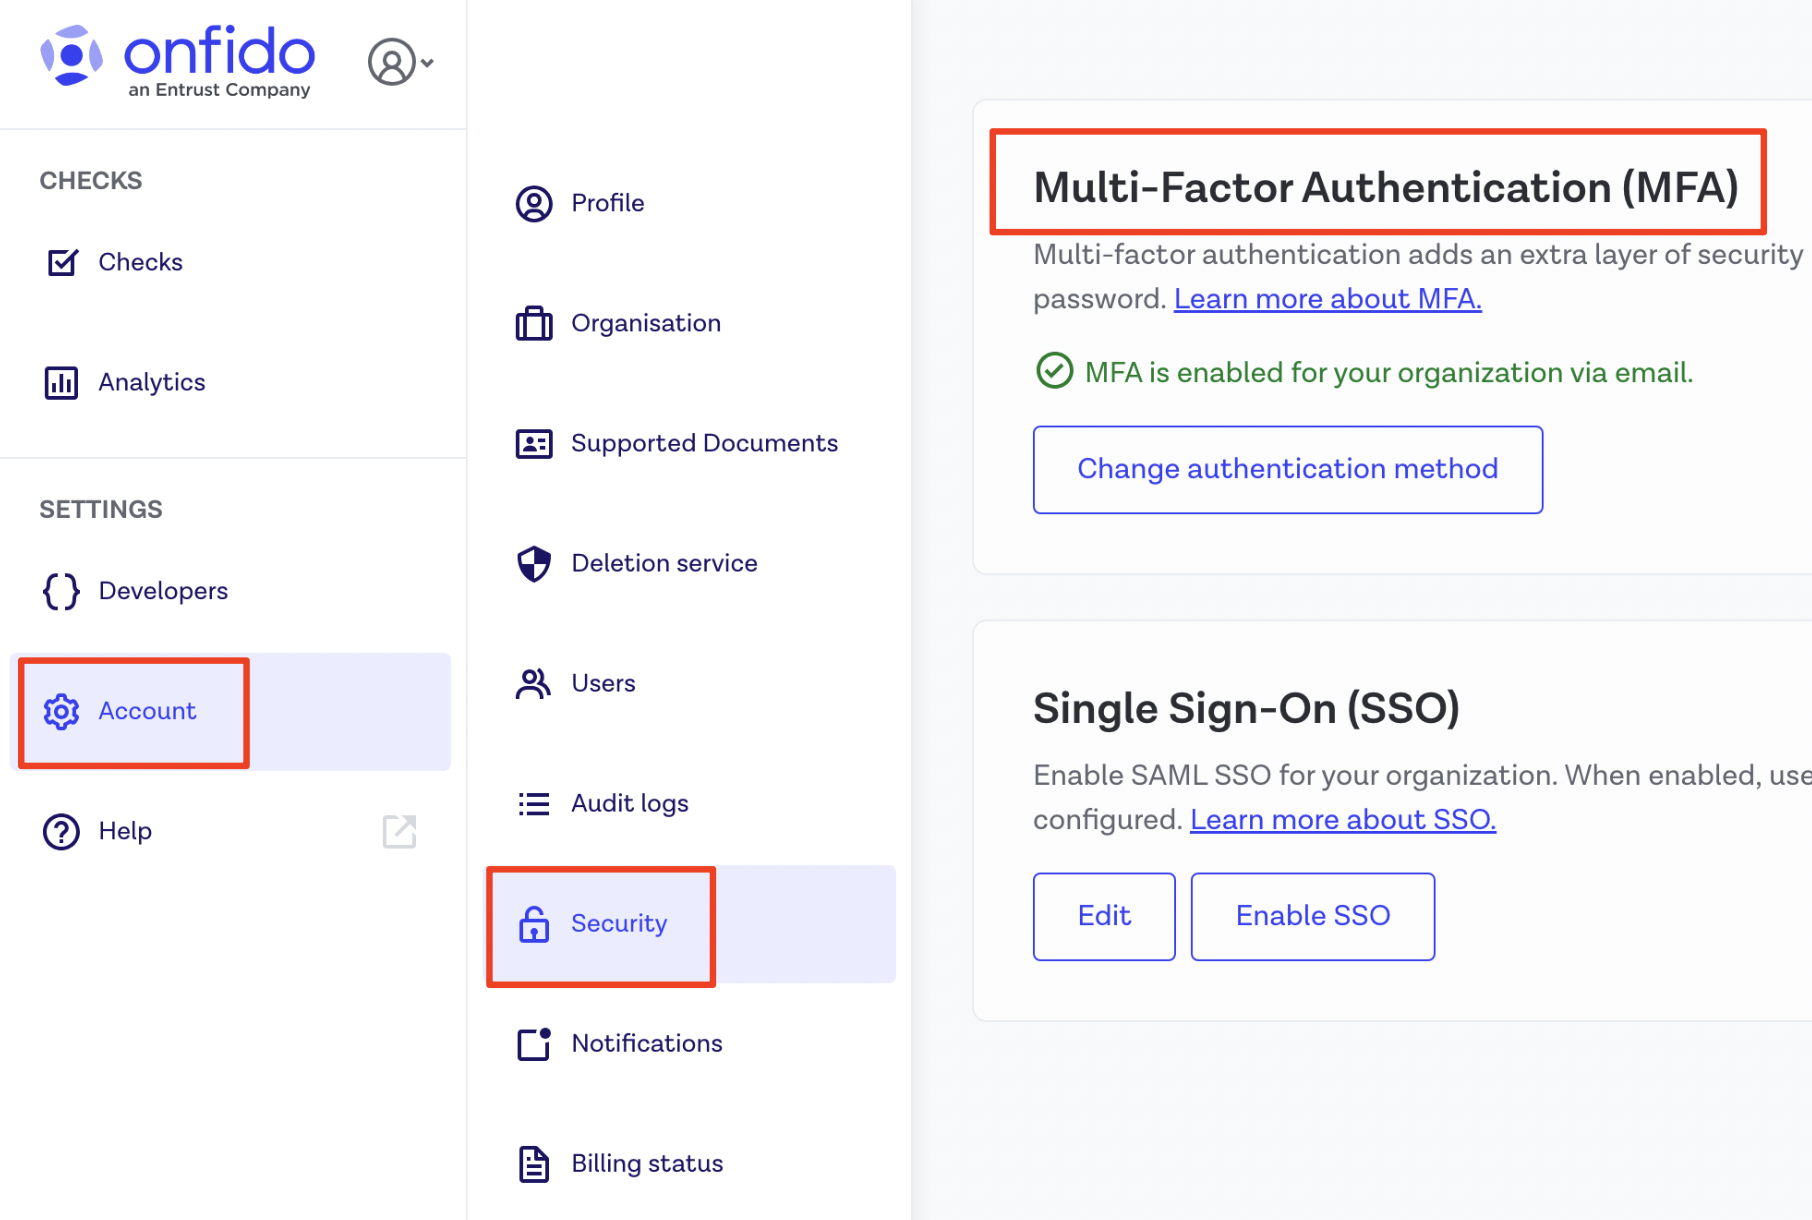
Task: Select the Checks checkbox icon
Action: 61,262
